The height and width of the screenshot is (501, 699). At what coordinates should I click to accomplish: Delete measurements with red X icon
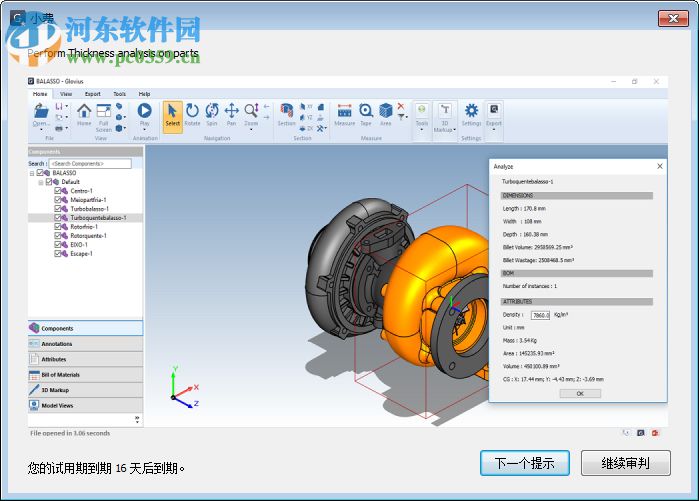pos(401,106)
